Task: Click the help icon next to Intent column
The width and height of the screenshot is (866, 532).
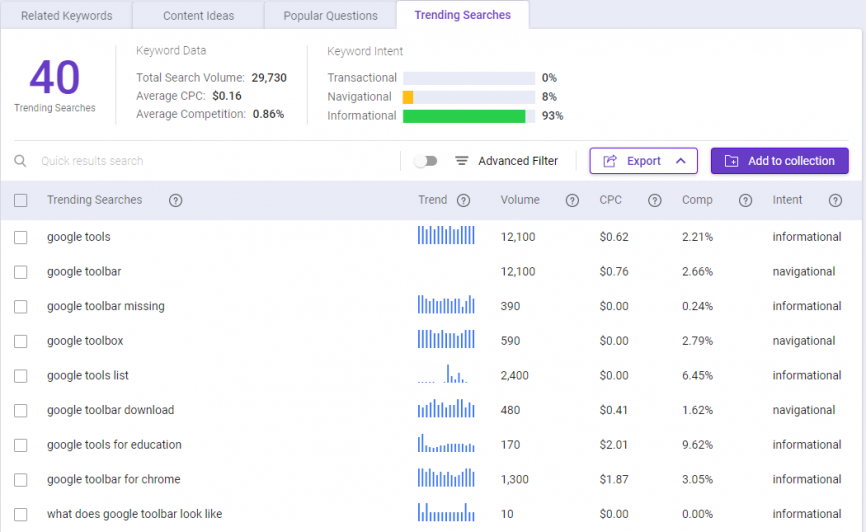Action: [x=835, y=201]
